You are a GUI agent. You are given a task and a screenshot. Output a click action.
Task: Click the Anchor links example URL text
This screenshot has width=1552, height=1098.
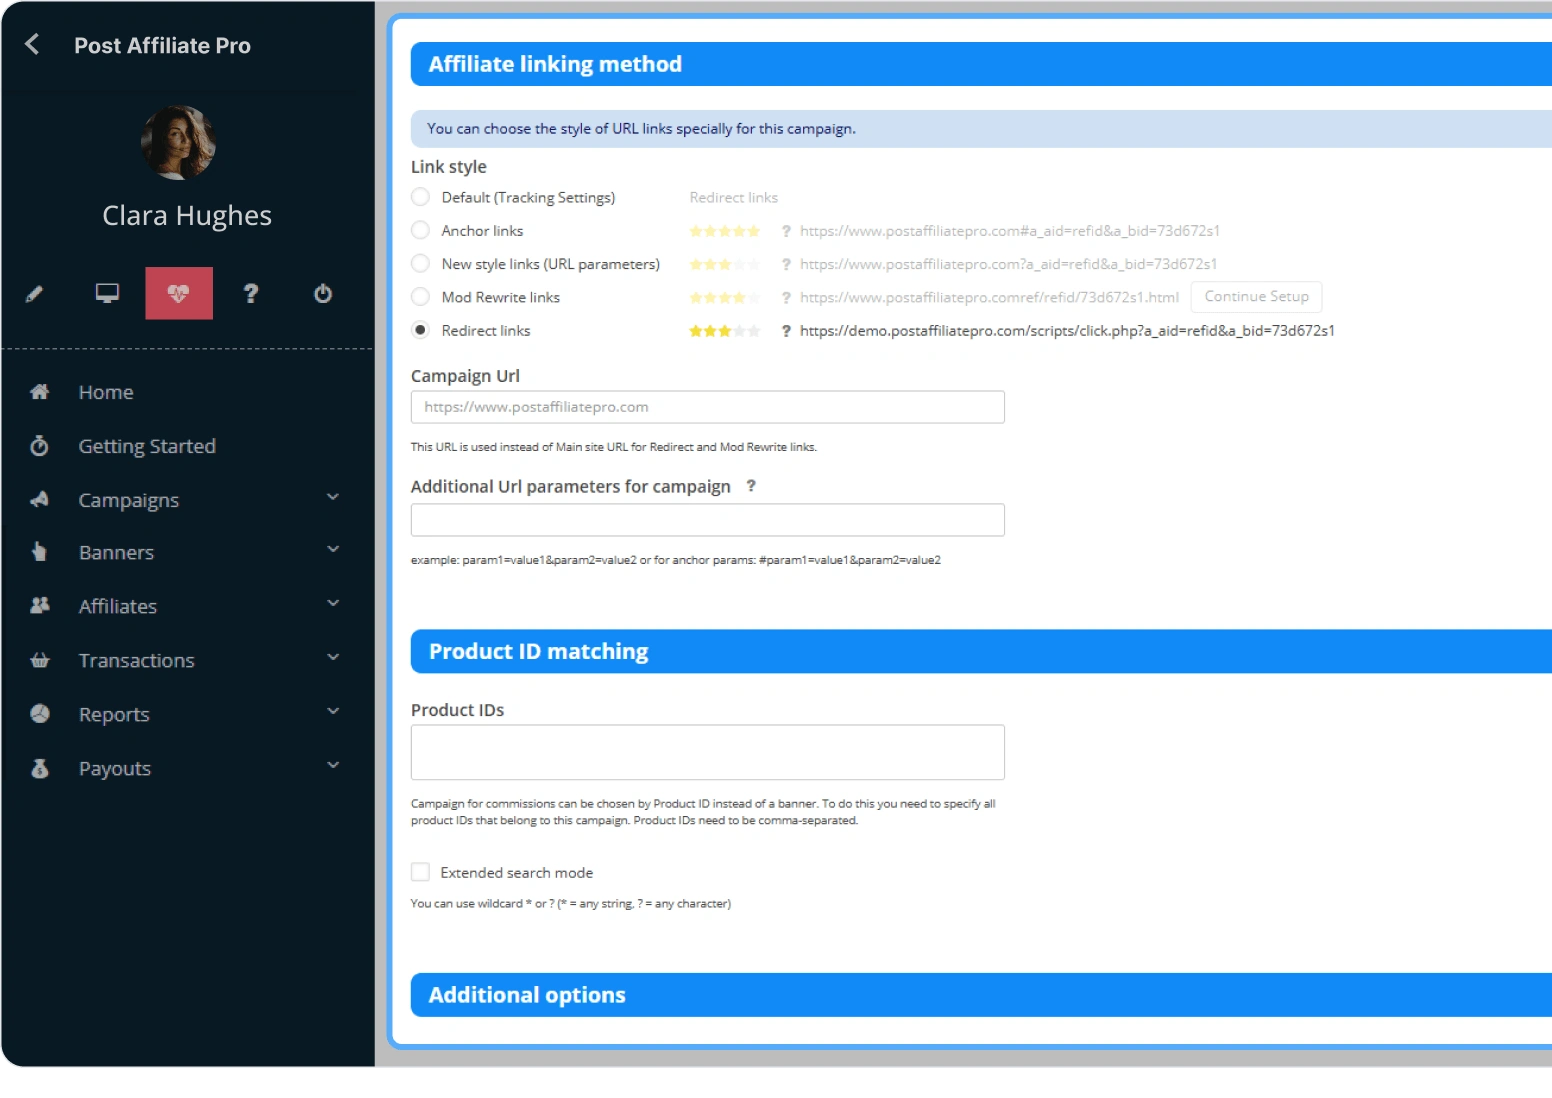1010,231
